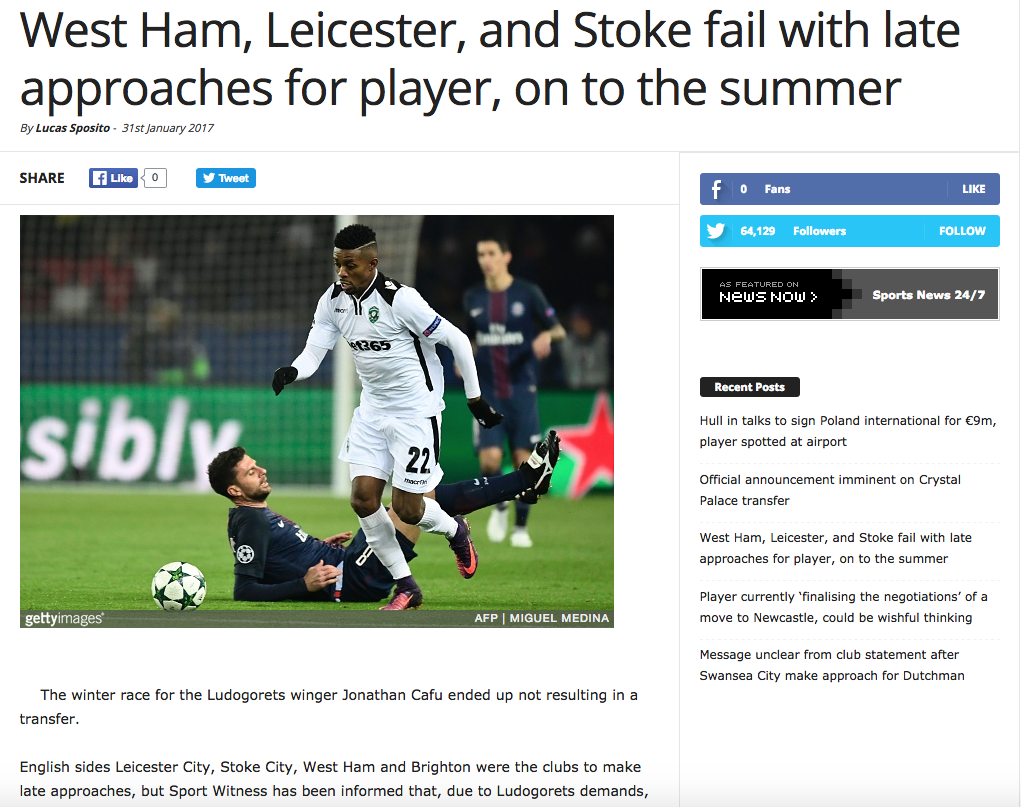Open Hull Poland international transfer post
The height and width of the screenshot is (807, 1021).
847,431
